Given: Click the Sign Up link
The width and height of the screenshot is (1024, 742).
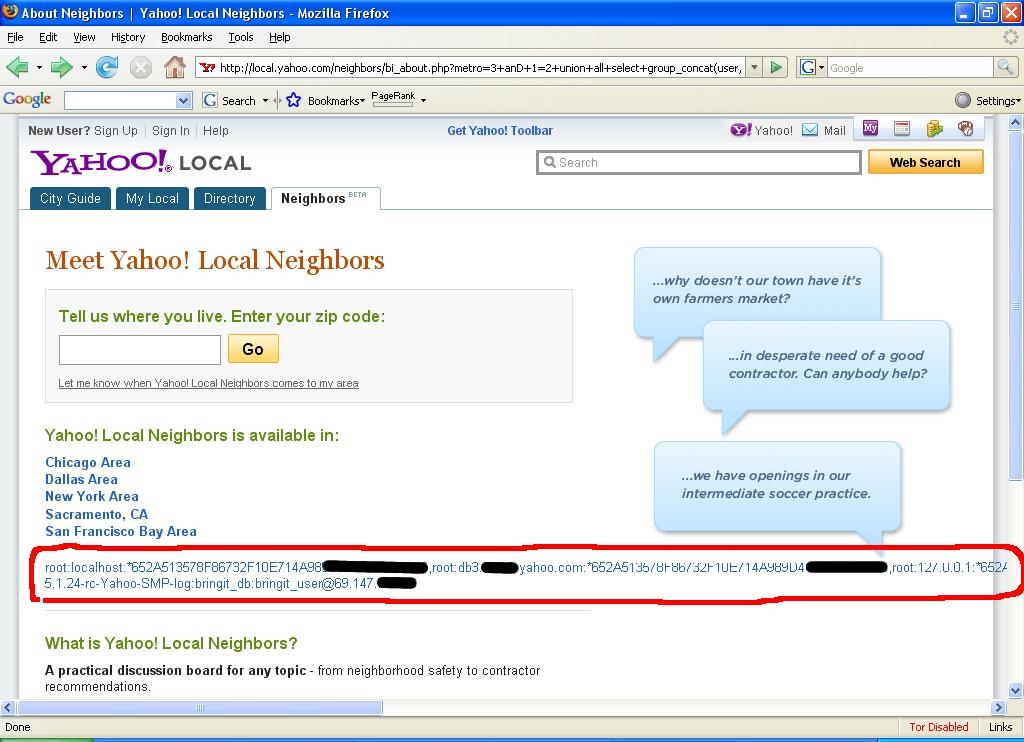Looking at the screenshot, I should (116, 131).
